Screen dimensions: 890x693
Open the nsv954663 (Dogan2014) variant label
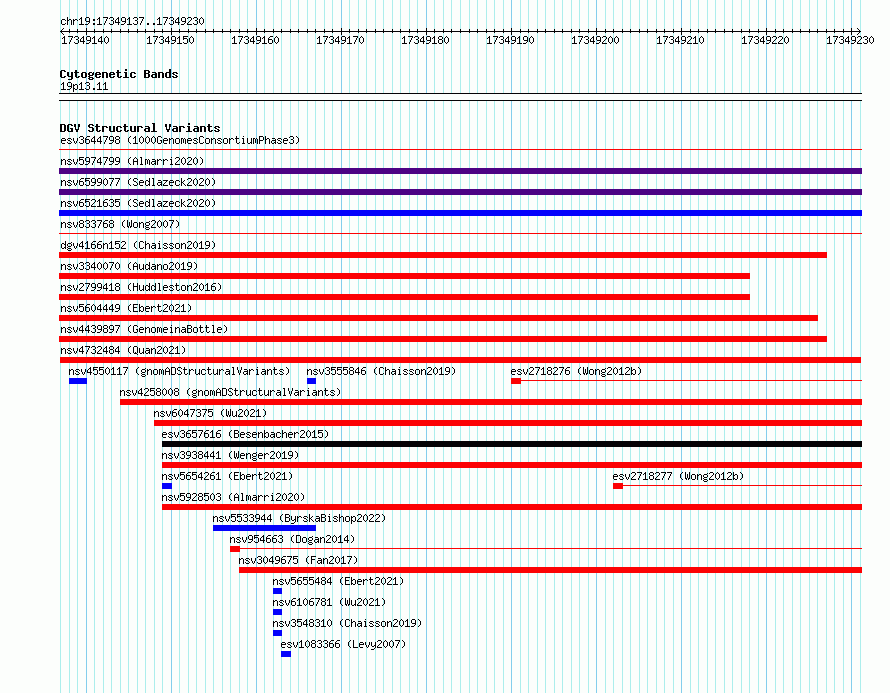pyautogui.click(x=292, y=539)
